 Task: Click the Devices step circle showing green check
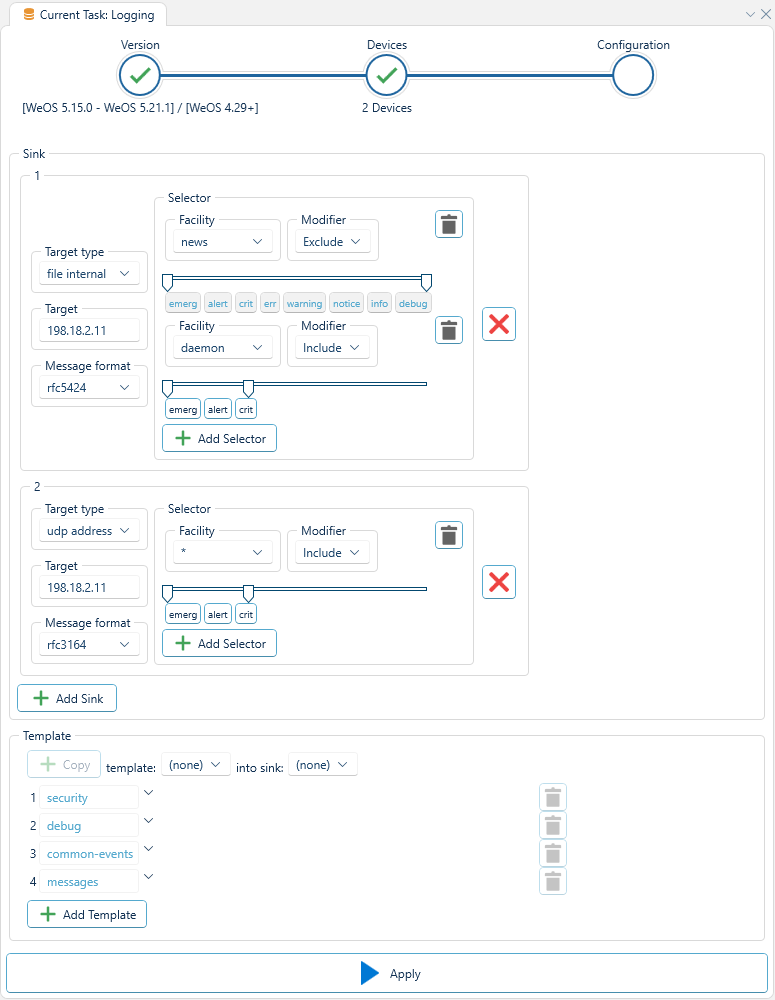click(386, 75)
